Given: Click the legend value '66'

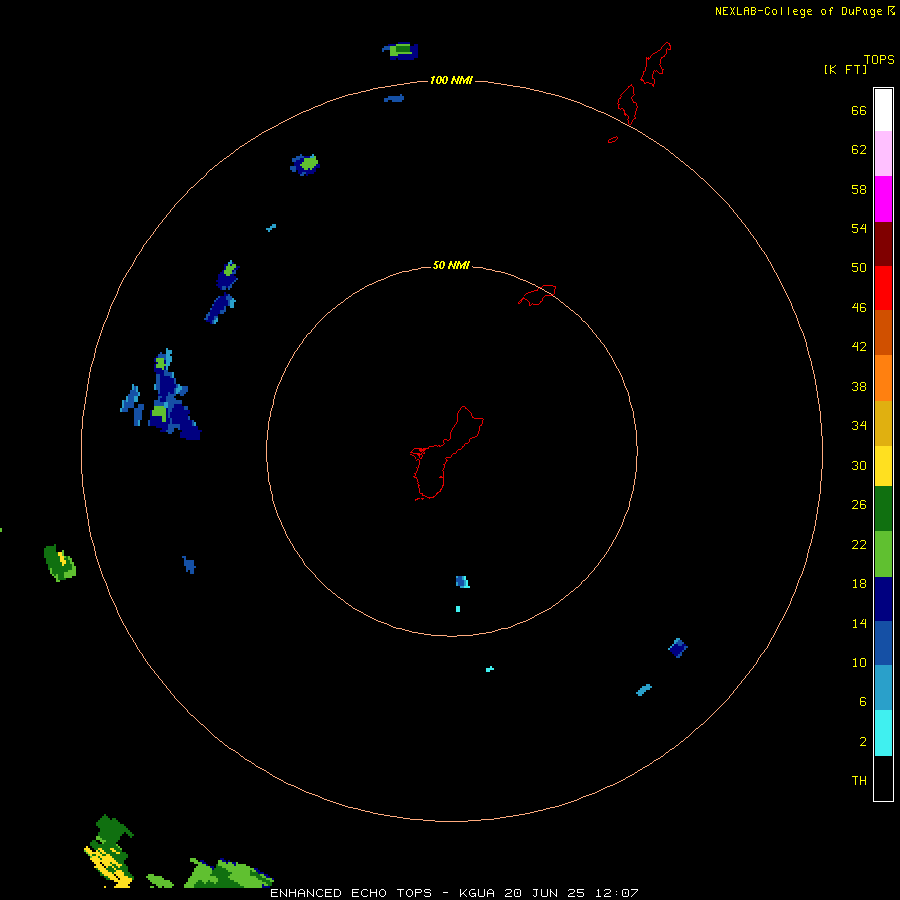Looking at the screenshot, I should tap(859, 111).
